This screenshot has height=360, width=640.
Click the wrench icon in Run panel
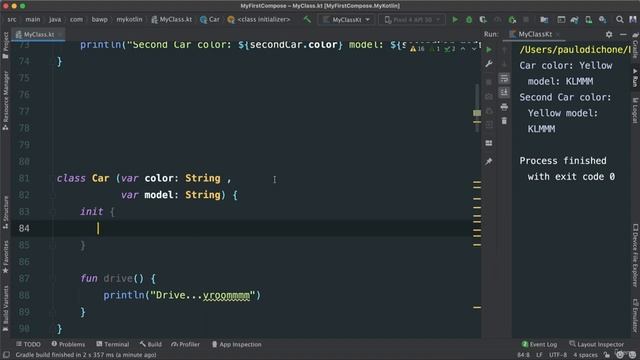pos(489,64)
